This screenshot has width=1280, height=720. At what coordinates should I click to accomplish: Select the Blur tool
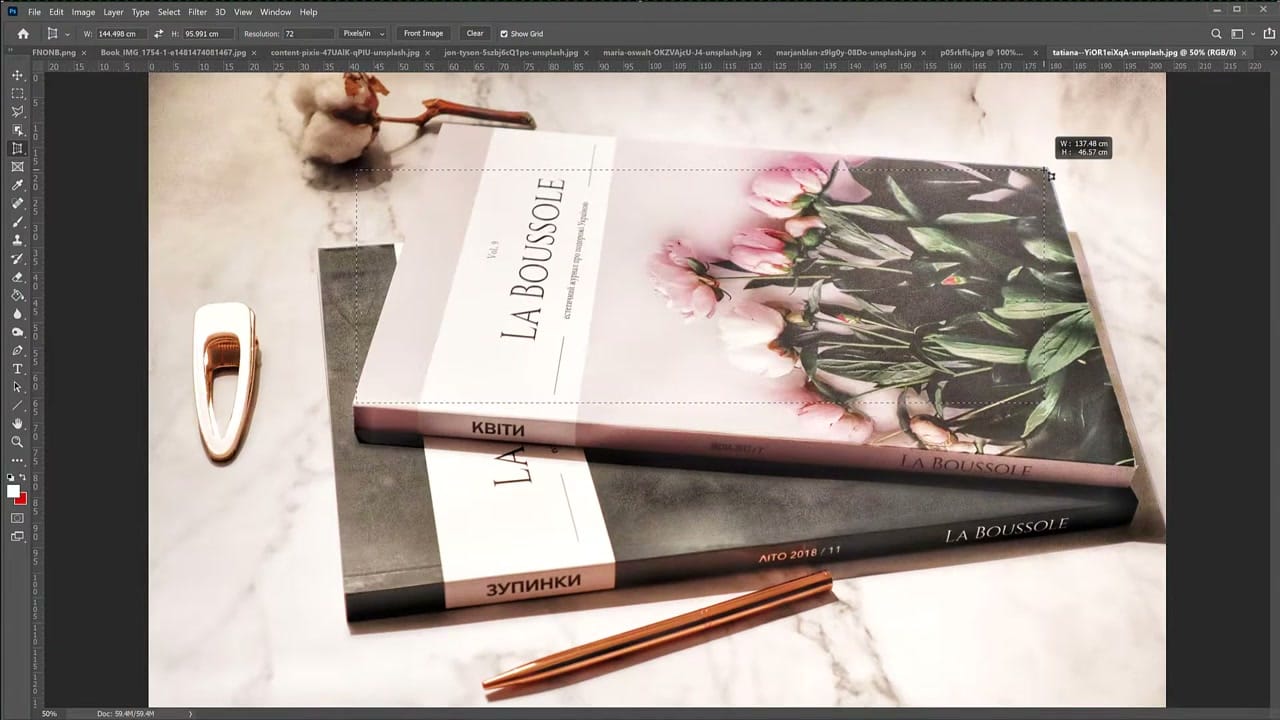click(x=17, y=313)
